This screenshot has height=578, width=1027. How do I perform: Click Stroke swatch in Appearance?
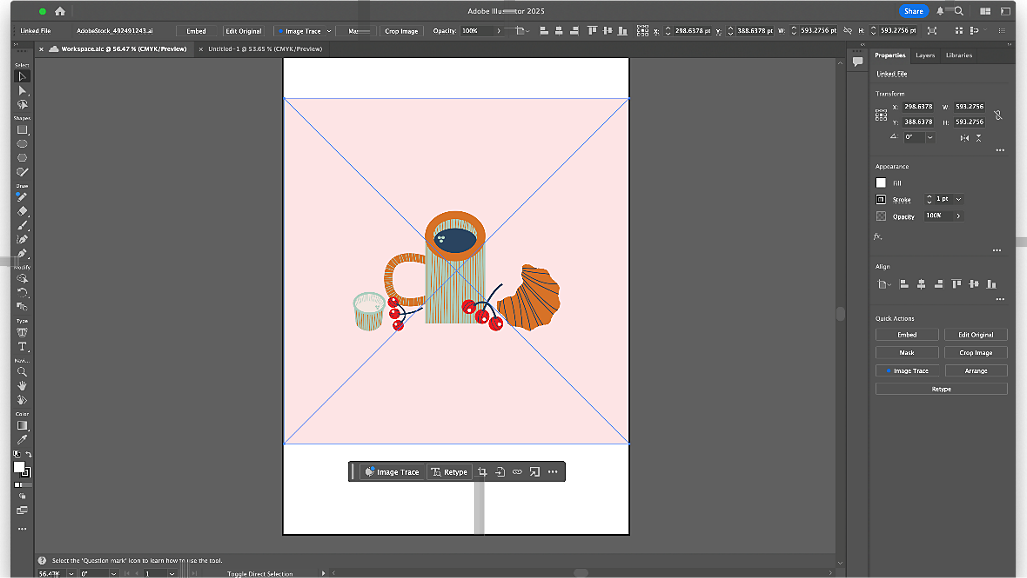881,199
